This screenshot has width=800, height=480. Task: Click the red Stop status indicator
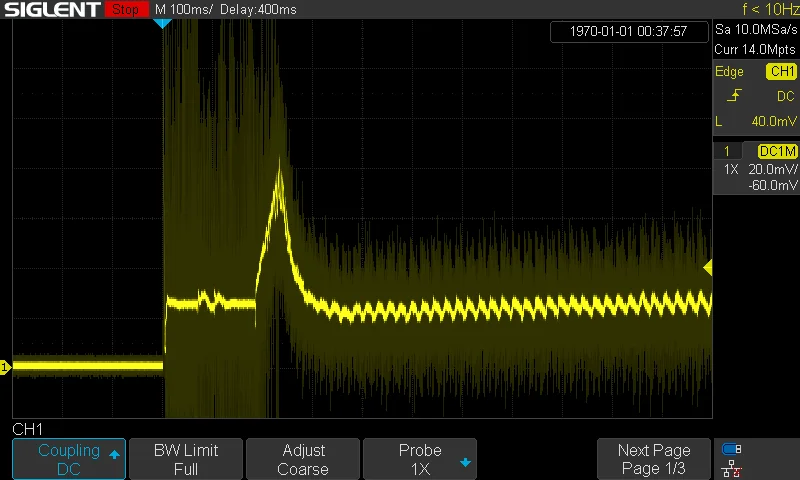coord(124,9)
